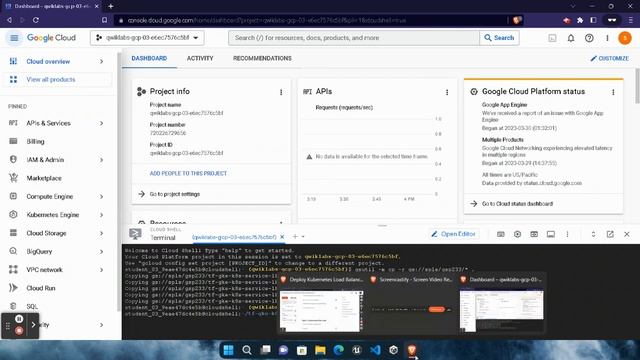Open the Google Cloud navigation hamburger menu
The image size is (640, 360).
pos(14,38)
